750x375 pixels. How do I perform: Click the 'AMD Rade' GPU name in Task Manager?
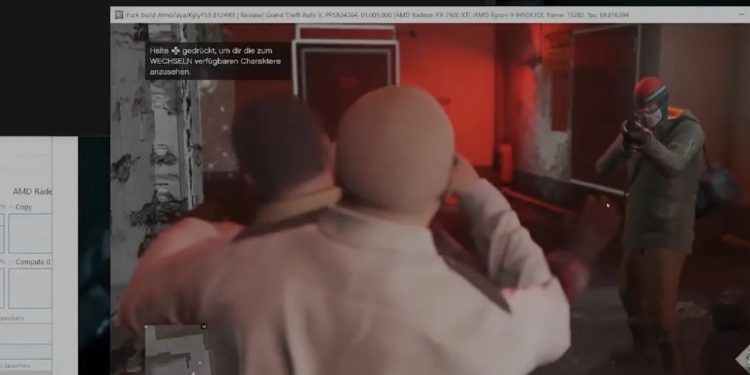click(x=33, y=191)
